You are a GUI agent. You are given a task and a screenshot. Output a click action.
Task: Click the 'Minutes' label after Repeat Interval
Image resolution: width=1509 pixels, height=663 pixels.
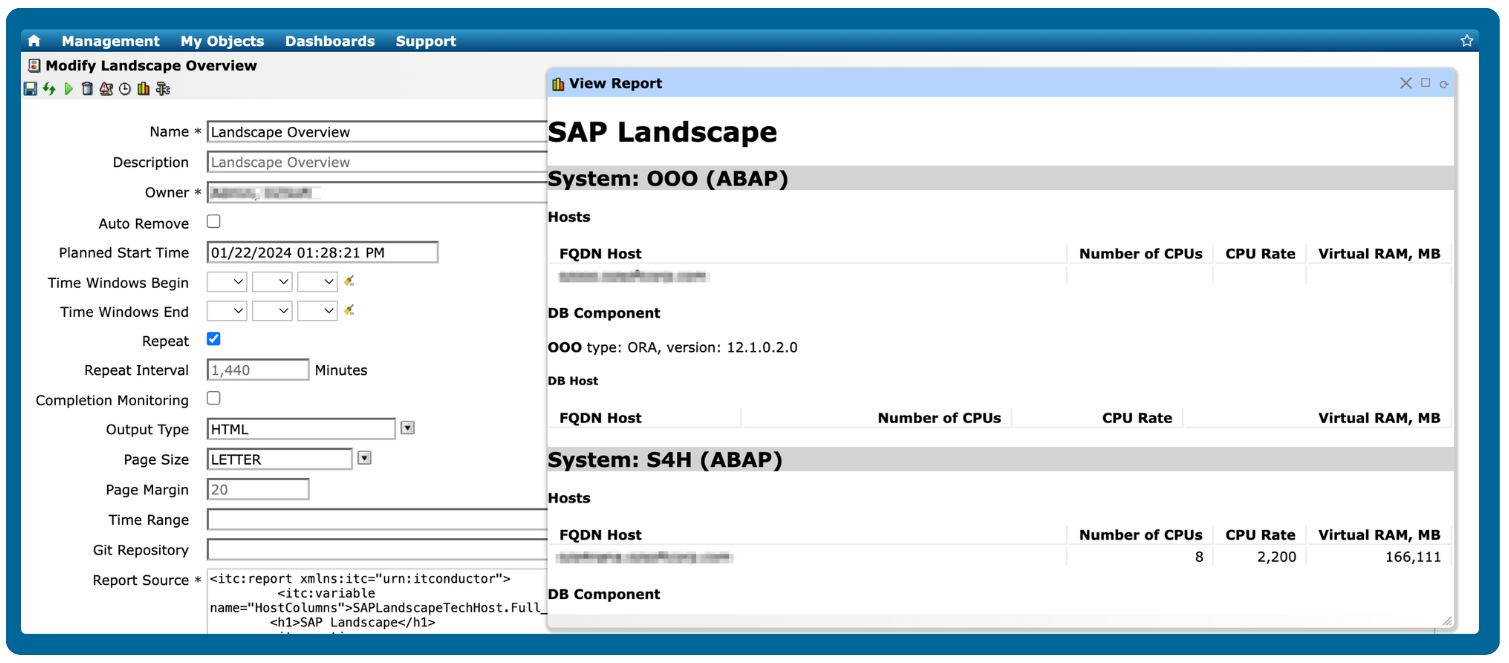pyautogui.click(x=341, y=370)
